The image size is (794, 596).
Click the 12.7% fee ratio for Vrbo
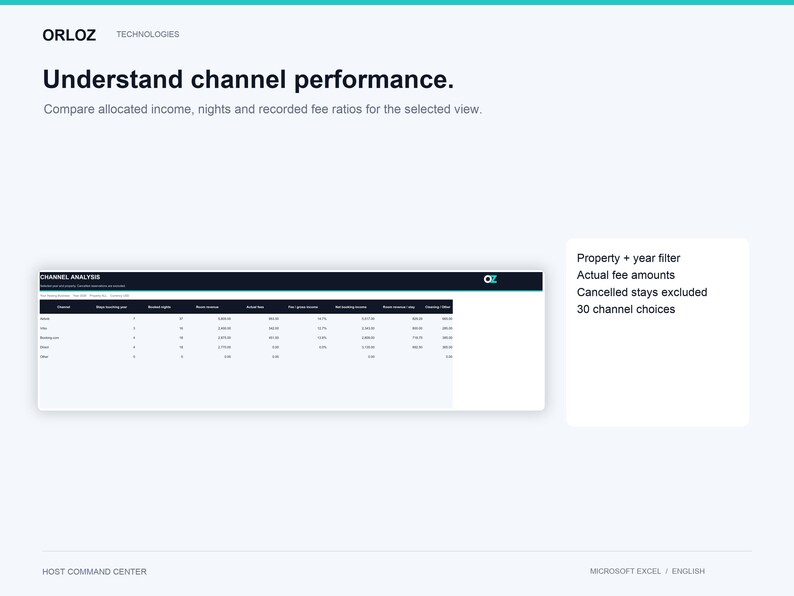[322, 329]
